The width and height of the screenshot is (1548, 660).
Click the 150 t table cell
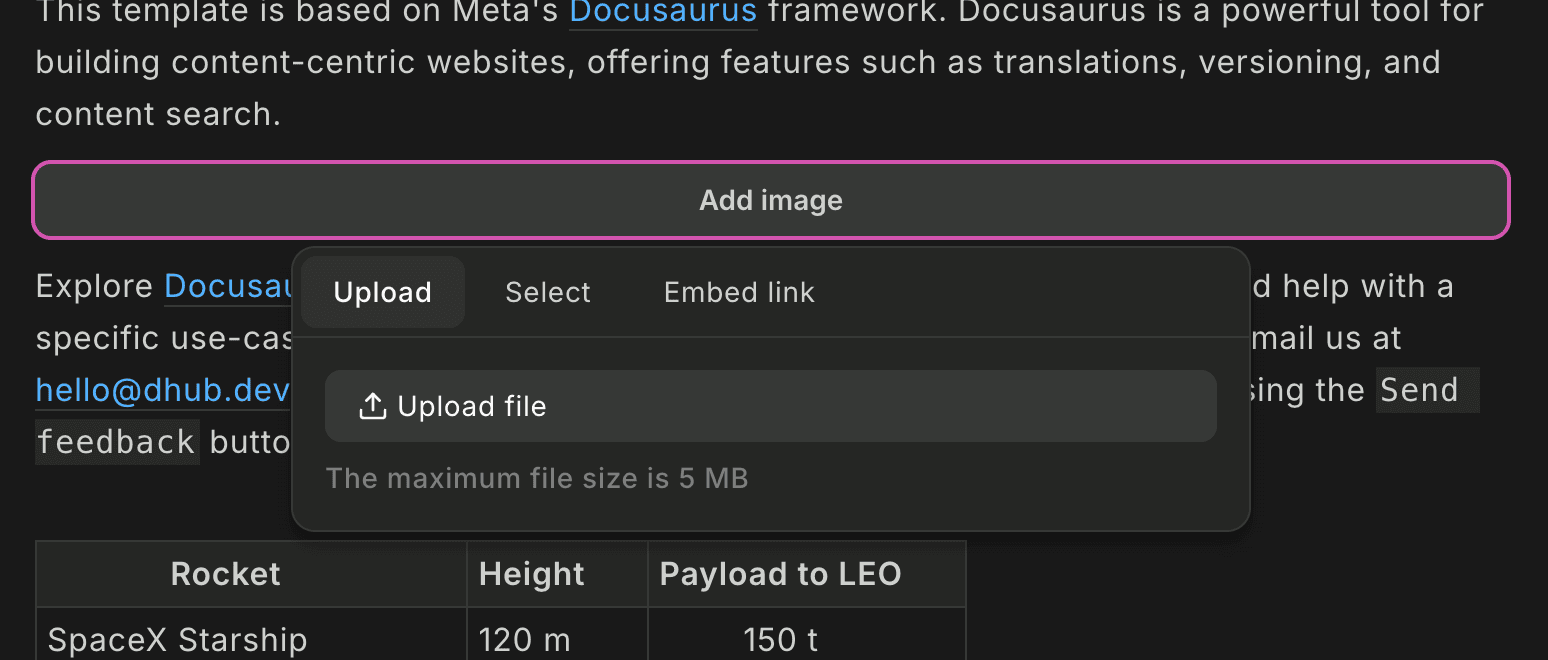click(x=781, y=639)
